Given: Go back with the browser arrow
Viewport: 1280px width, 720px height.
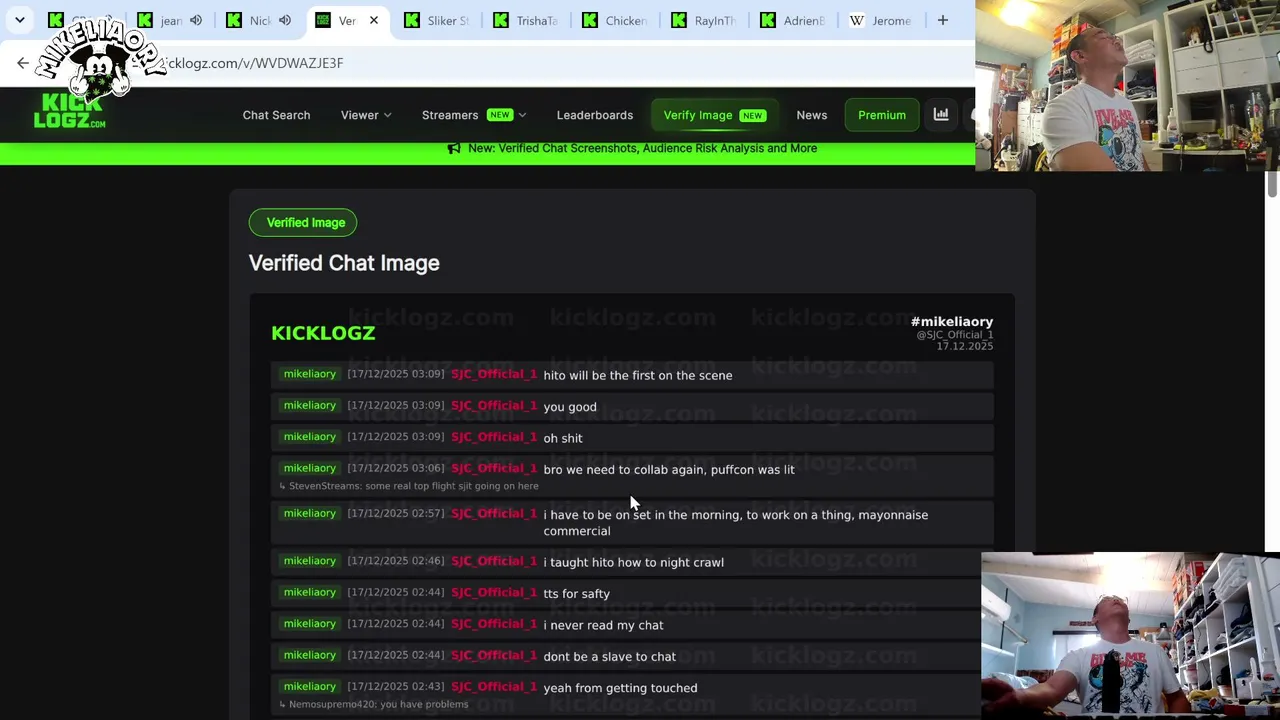Looking at the screenshot, I should point(23,63).
